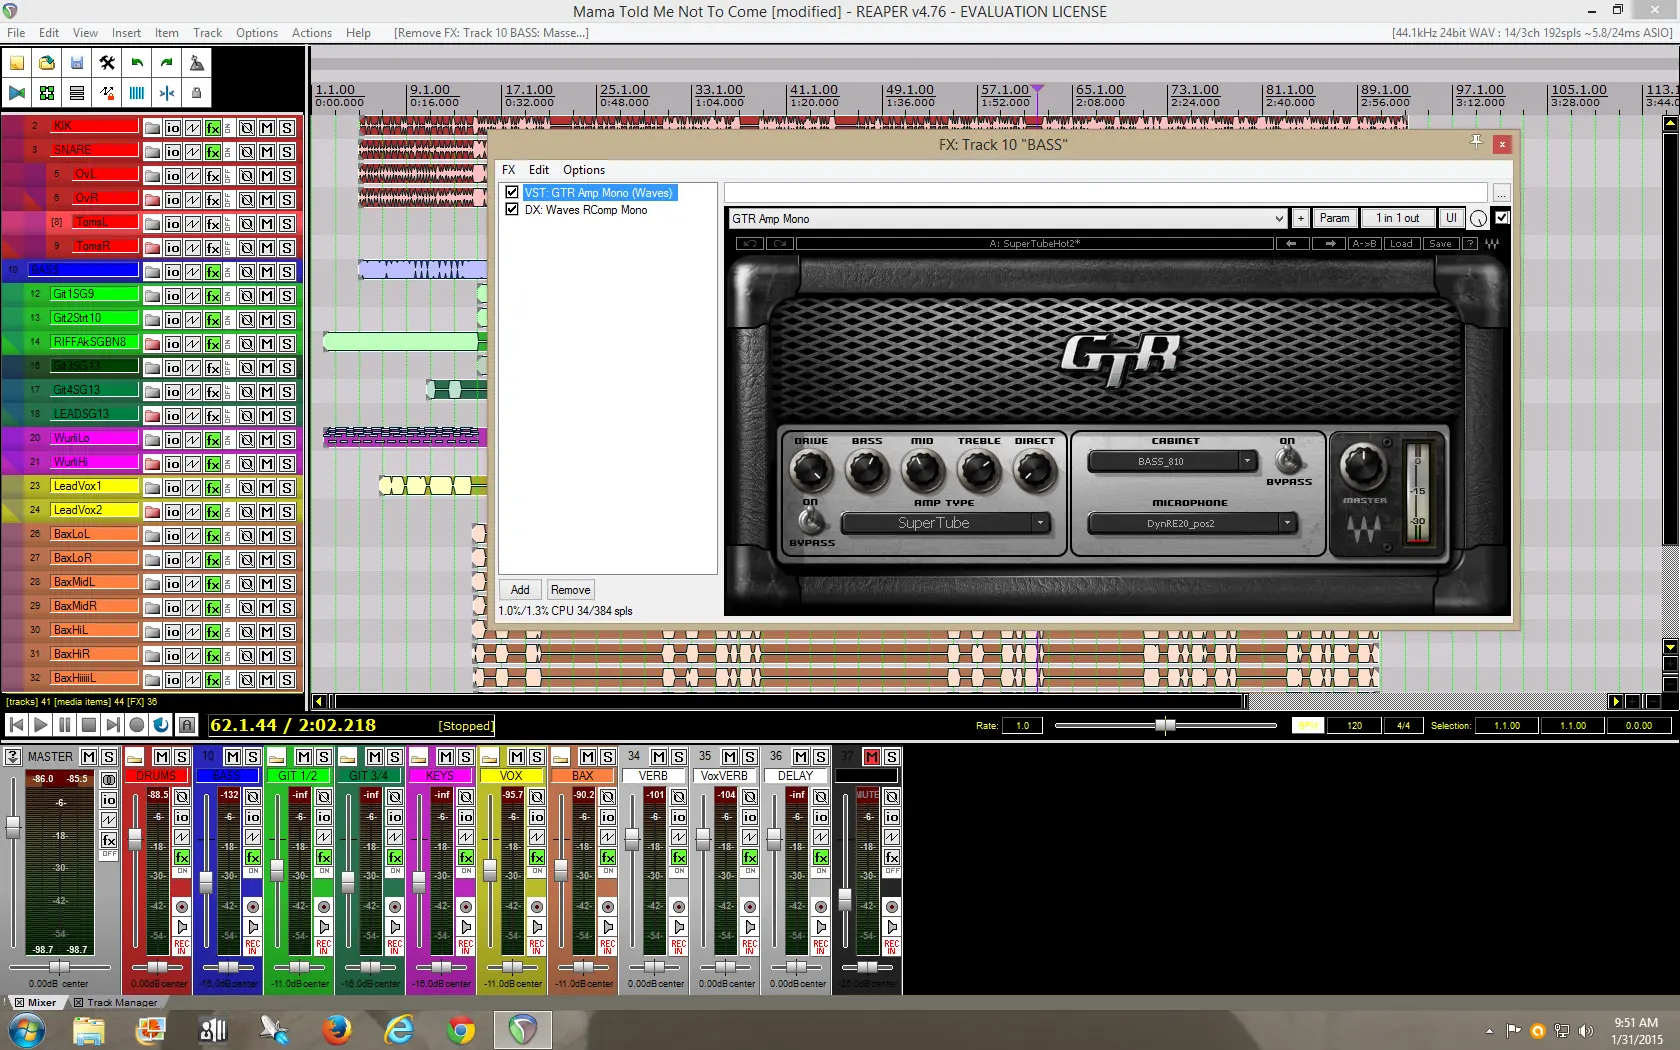Pin the FX window on top
This screenshot has width=1680, height=1050.
point(1476,142)
